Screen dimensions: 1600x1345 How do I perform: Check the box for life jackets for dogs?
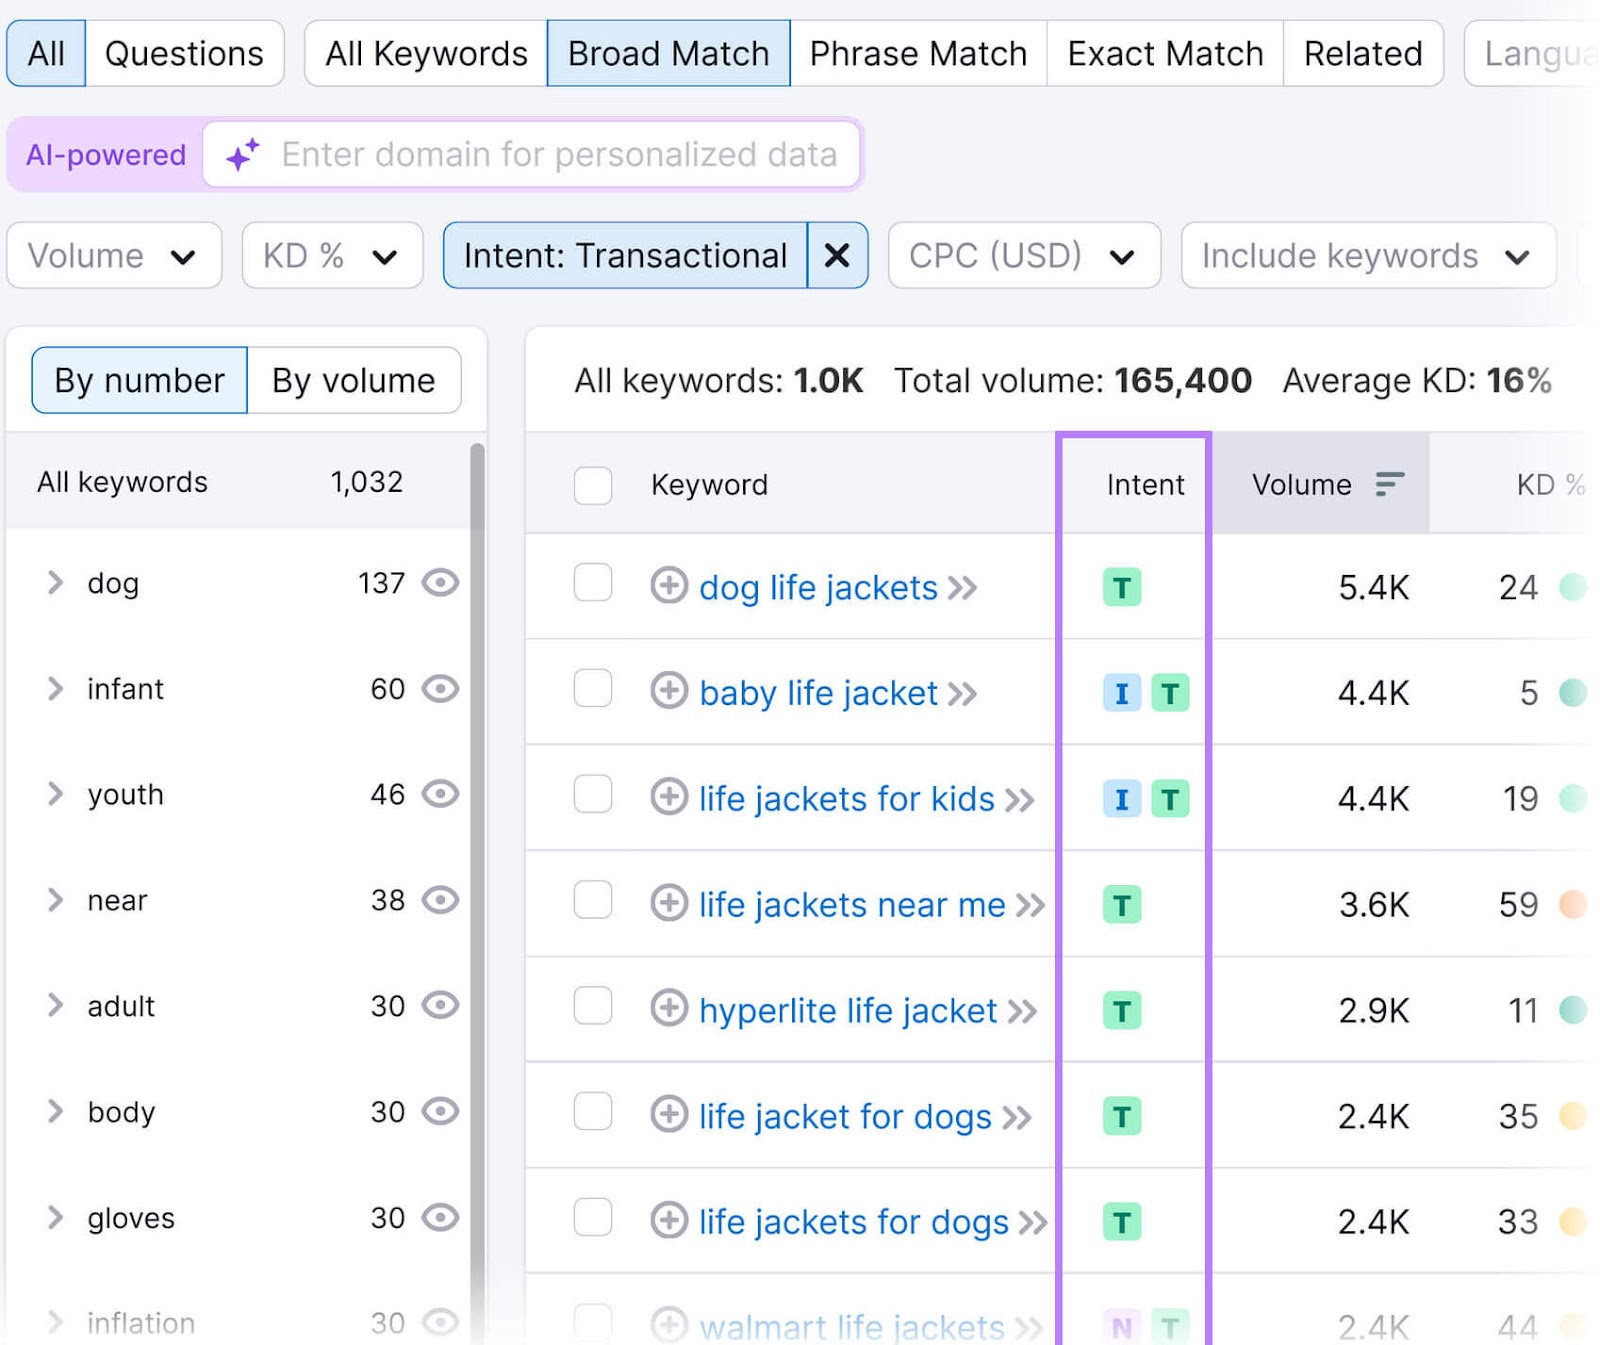pyautogui.click(x=593, y=1217)
